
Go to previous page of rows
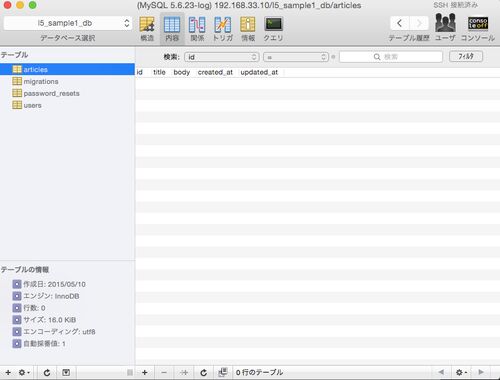point(441,372)
